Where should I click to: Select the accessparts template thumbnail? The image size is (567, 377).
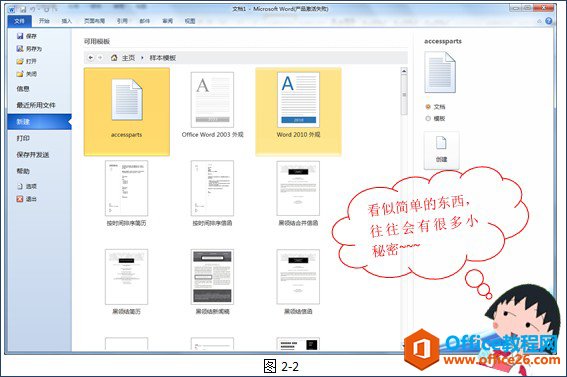[127, 112]
